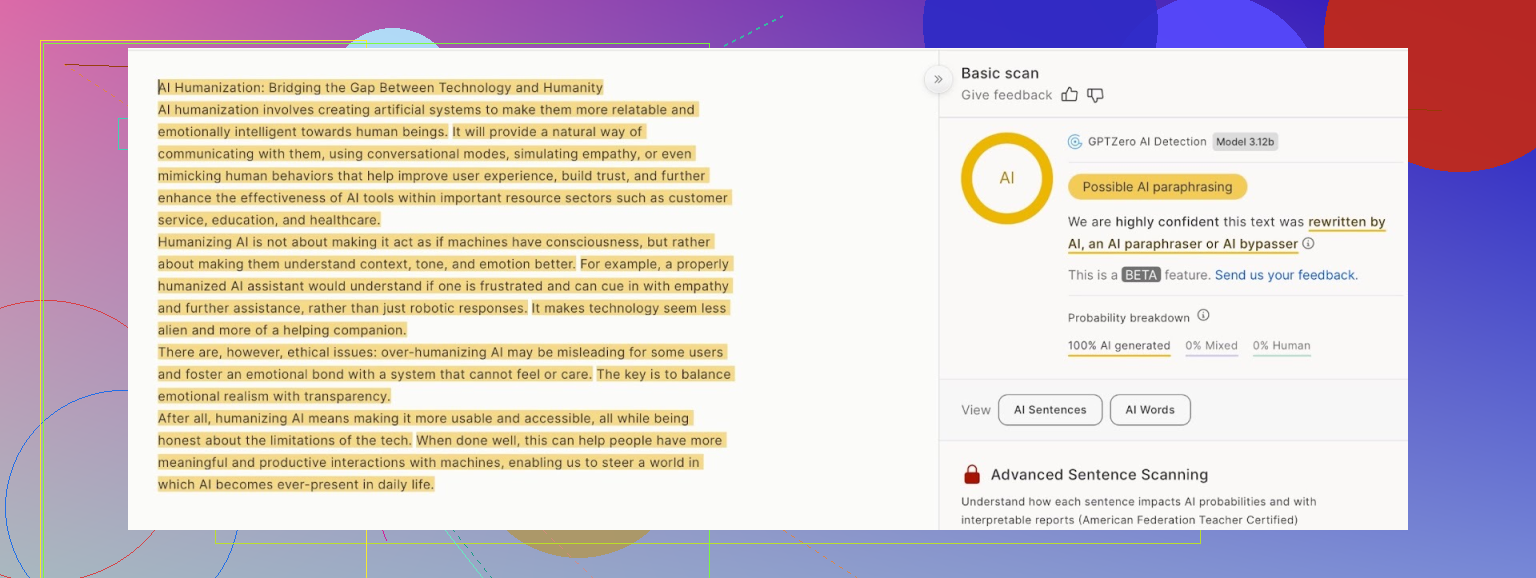Place cursor in the article title line
Image resolution: width=1536 pixels, height=578 pixels.
pos(380,88)
